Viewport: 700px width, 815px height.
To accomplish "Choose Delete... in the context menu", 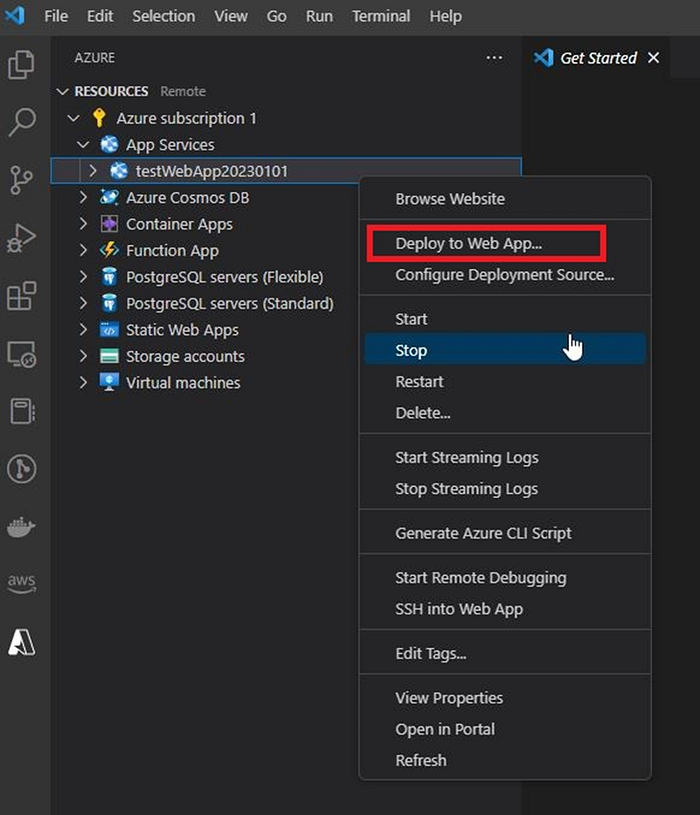I will 505,413.
